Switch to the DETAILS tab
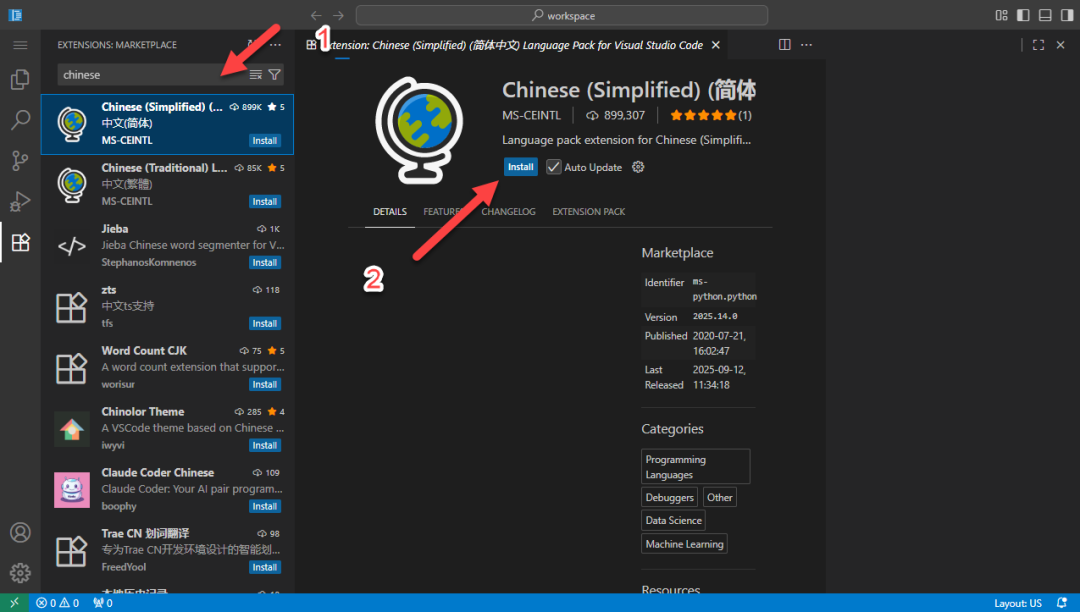Screen dimensions: 1080x612 click(x=390, y=211)
